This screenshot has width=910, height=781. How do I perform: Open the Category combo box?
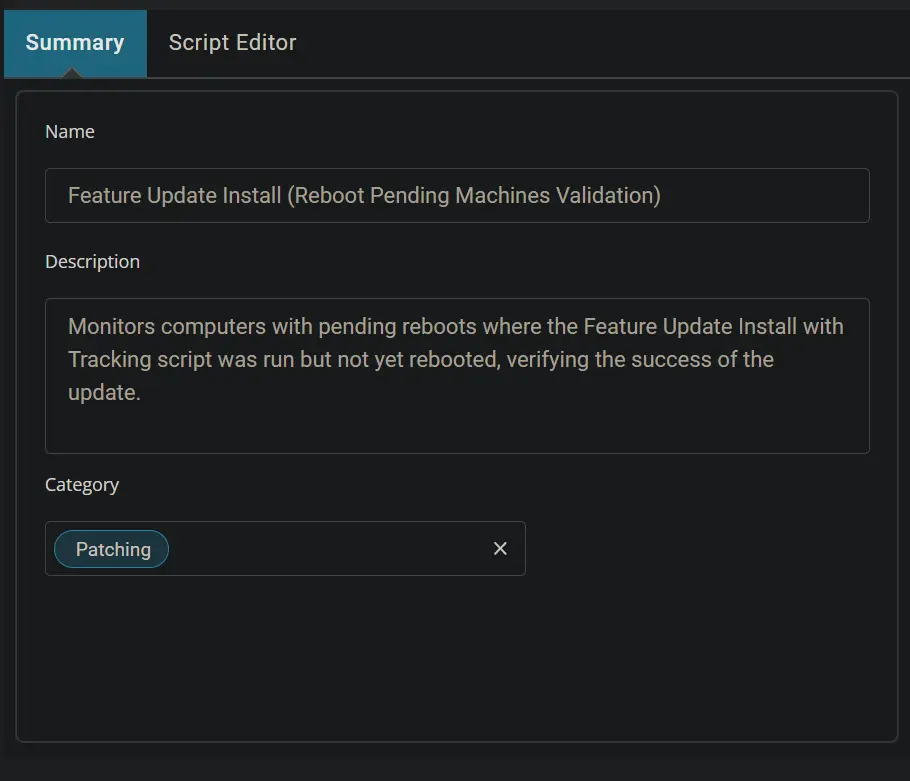pos(285,548)
